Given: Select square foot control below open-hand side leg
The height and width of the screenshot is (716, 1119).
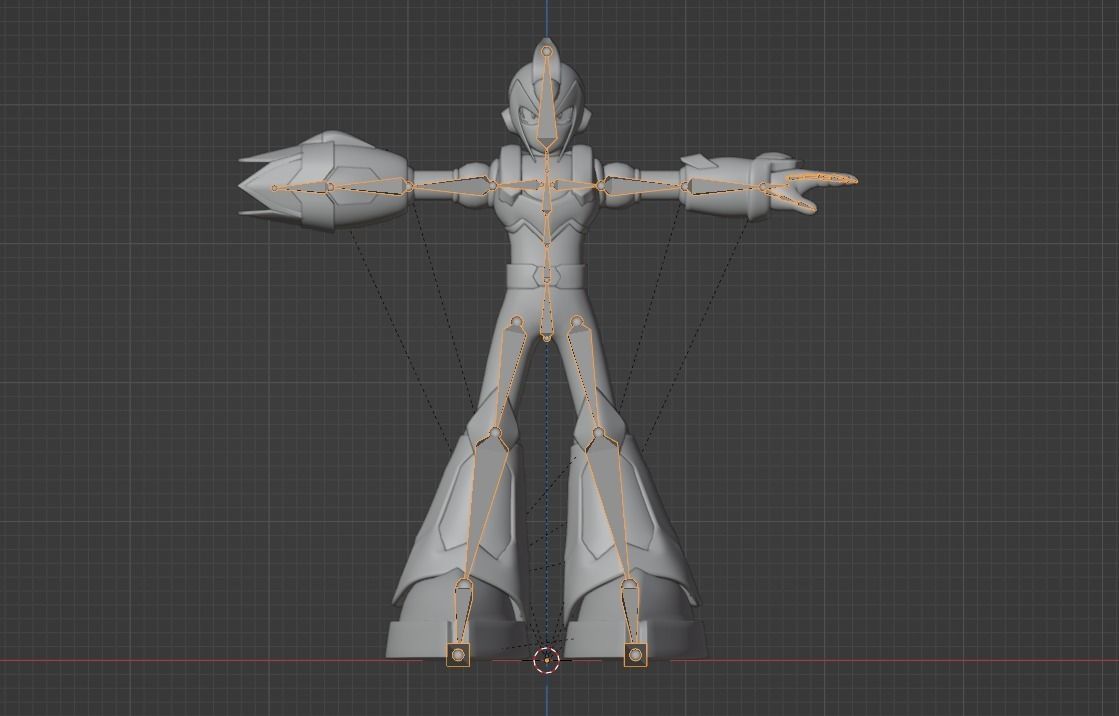Looking at the screenshot, I should pos(636,654).
